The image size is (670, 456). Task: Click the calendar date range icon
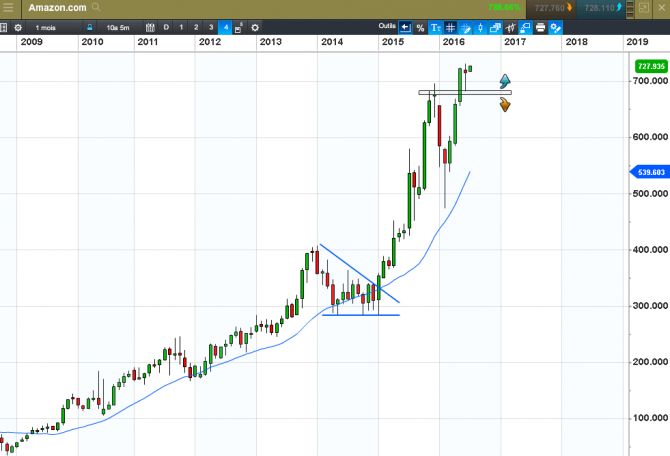[x=150, y=28]
